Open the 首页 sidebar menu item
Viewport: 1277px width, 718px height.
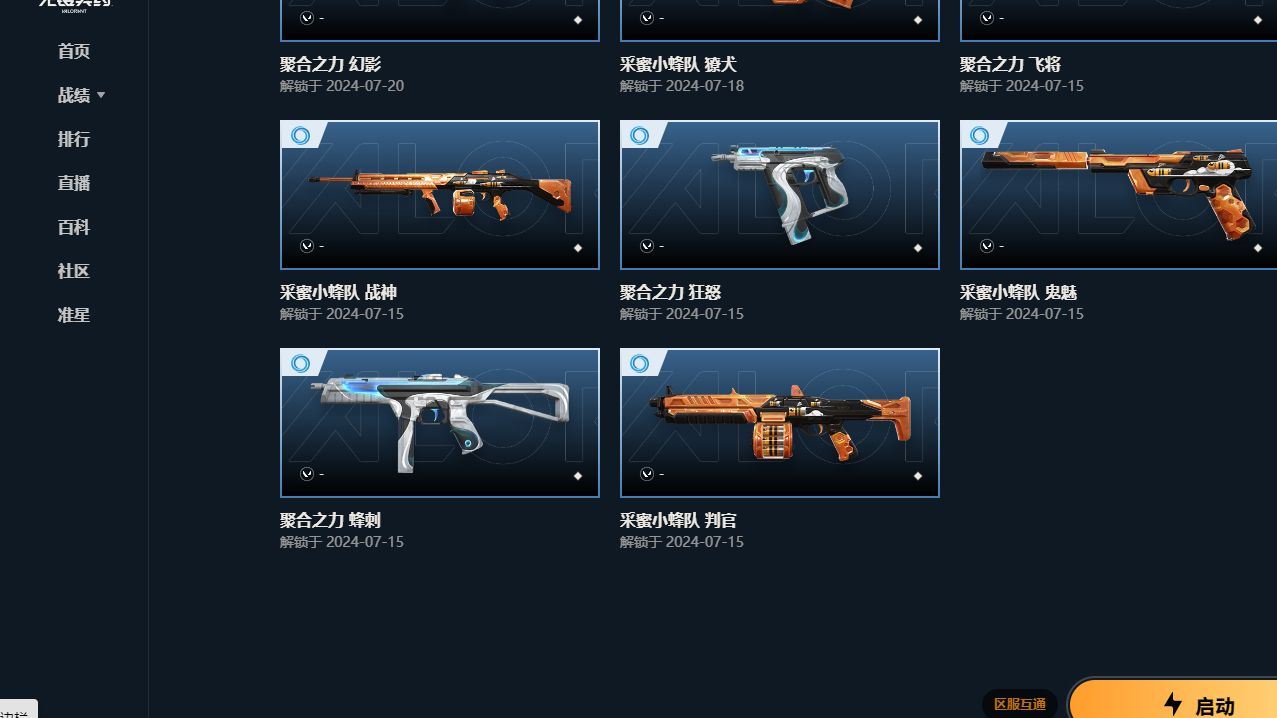(x=74, y=51)
